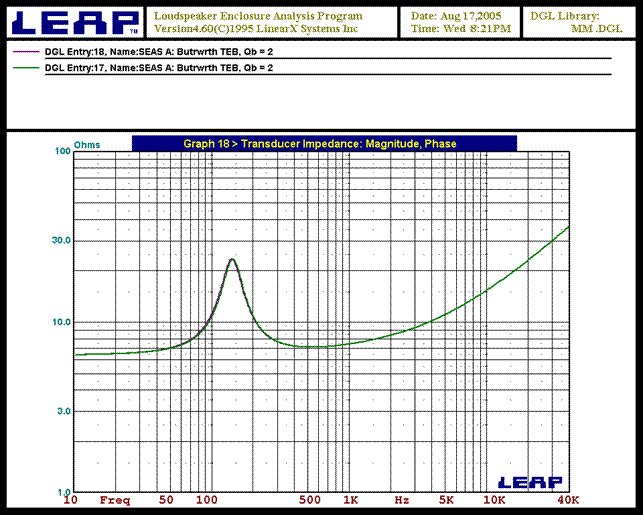Click the Ohms axis unit label
Image resolution: width=643 pixels, height=515 pixels.
click(58, 143)
